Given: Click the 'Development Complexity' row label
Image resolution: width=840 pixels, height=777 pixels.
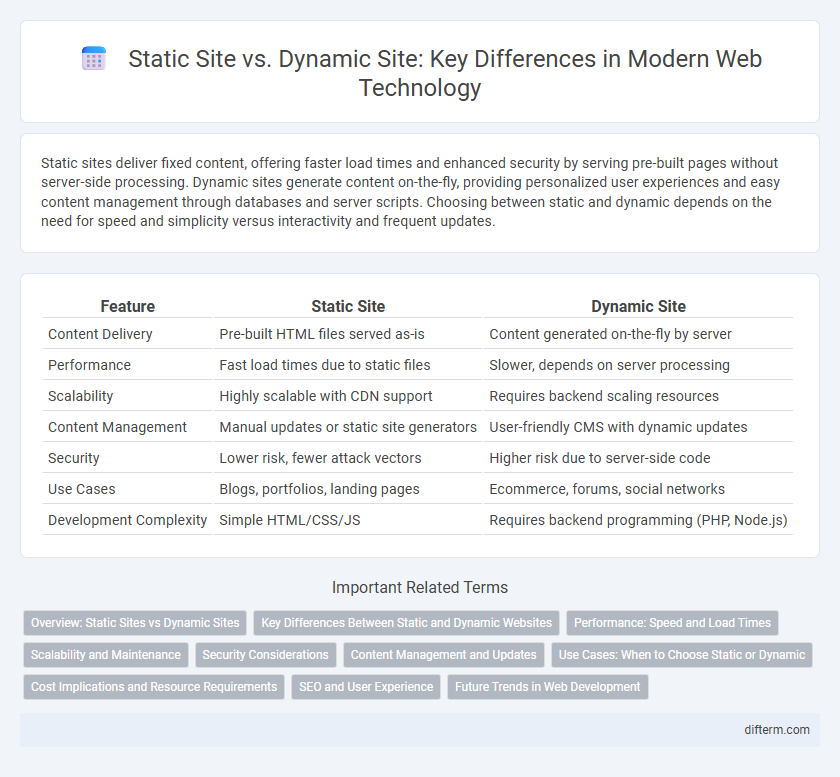Looking at the screenshot, I should click(128, 520).
